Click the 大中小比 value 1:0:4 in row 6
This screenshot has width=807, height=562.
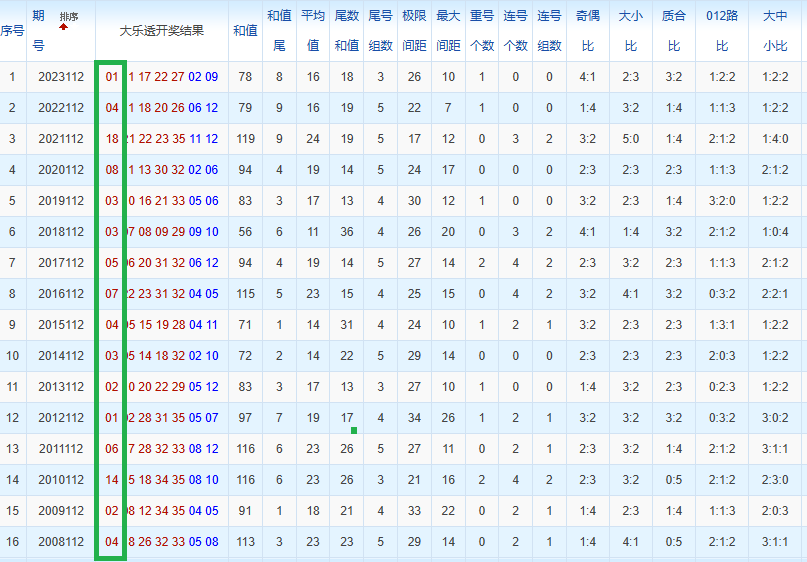[775, 232]
